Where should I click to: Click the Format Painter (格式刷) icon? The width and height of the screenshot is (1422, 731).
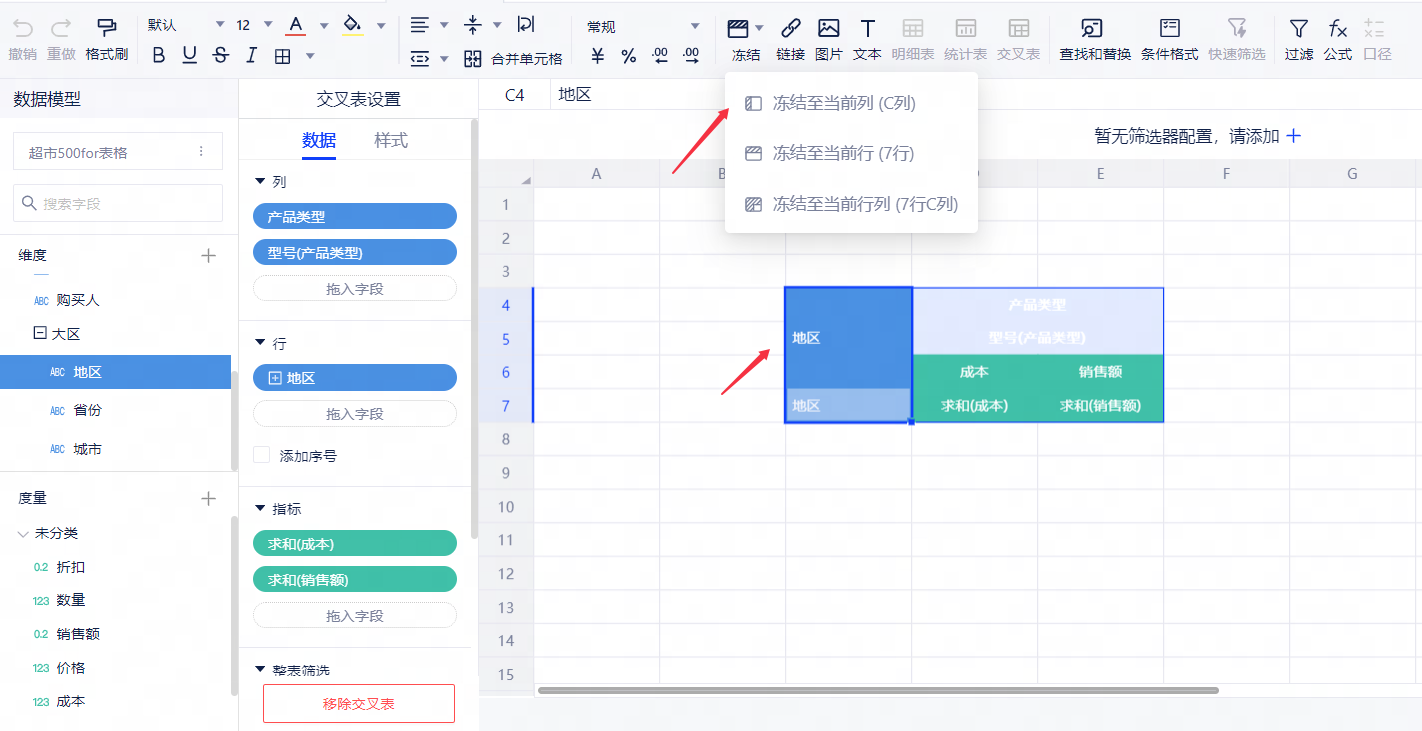tap(106, 28)
